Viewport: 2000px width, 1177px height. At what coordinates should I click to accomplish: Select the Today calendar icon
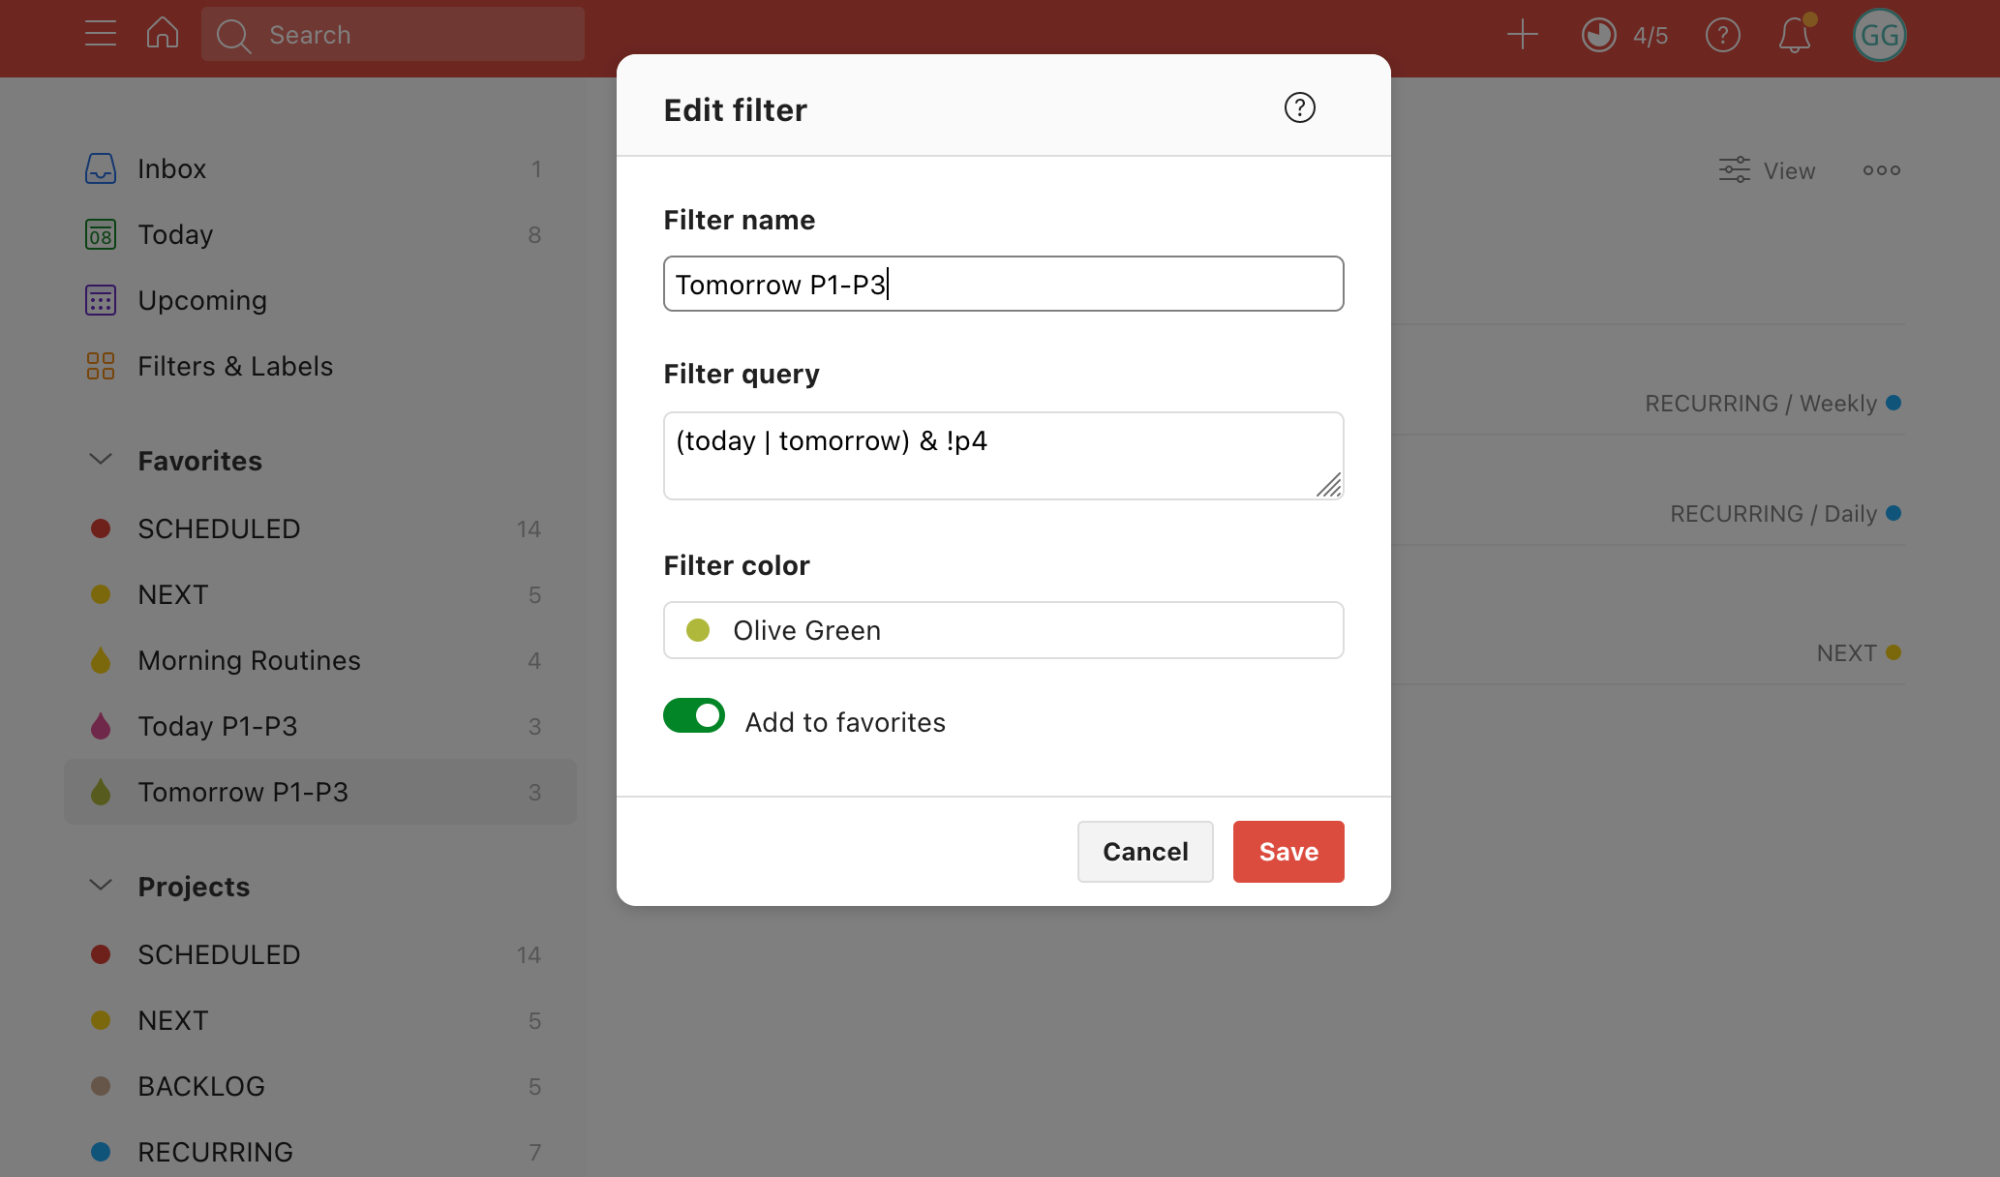(x=99, y=234)
